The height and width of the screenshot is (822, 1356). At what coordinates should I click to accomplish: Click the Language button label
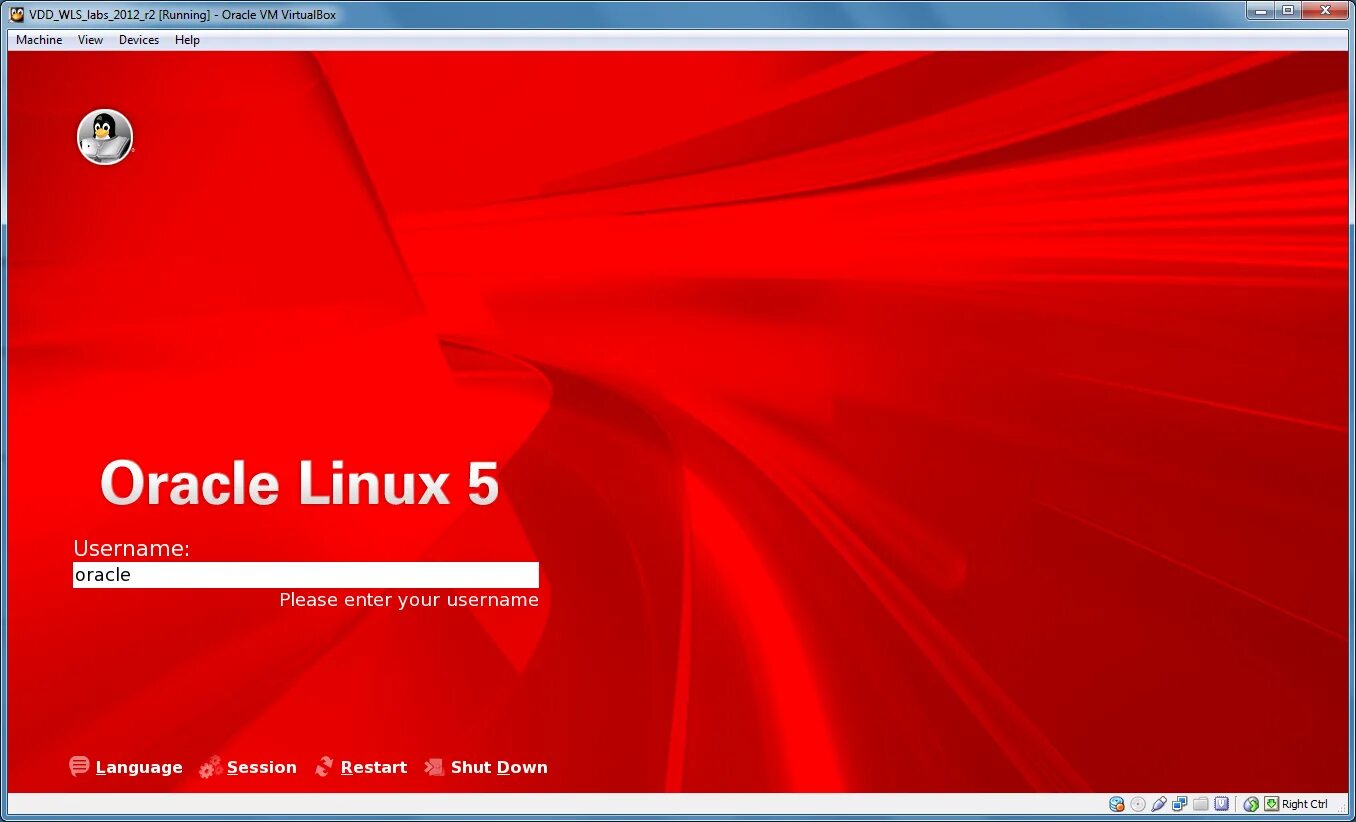click(x=139, y=767)
